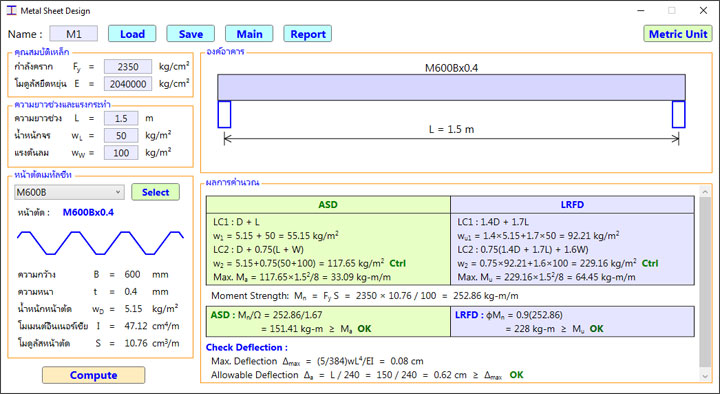Close the Metal Sheet Design window

(703, 11)
